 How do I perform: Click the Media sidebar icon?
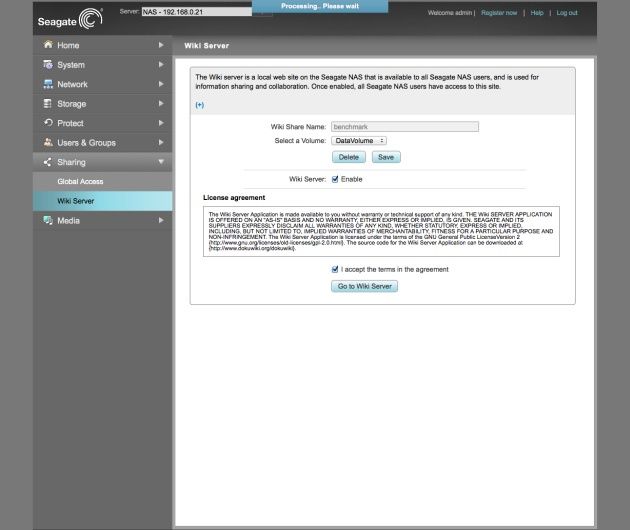click(48, 220)
